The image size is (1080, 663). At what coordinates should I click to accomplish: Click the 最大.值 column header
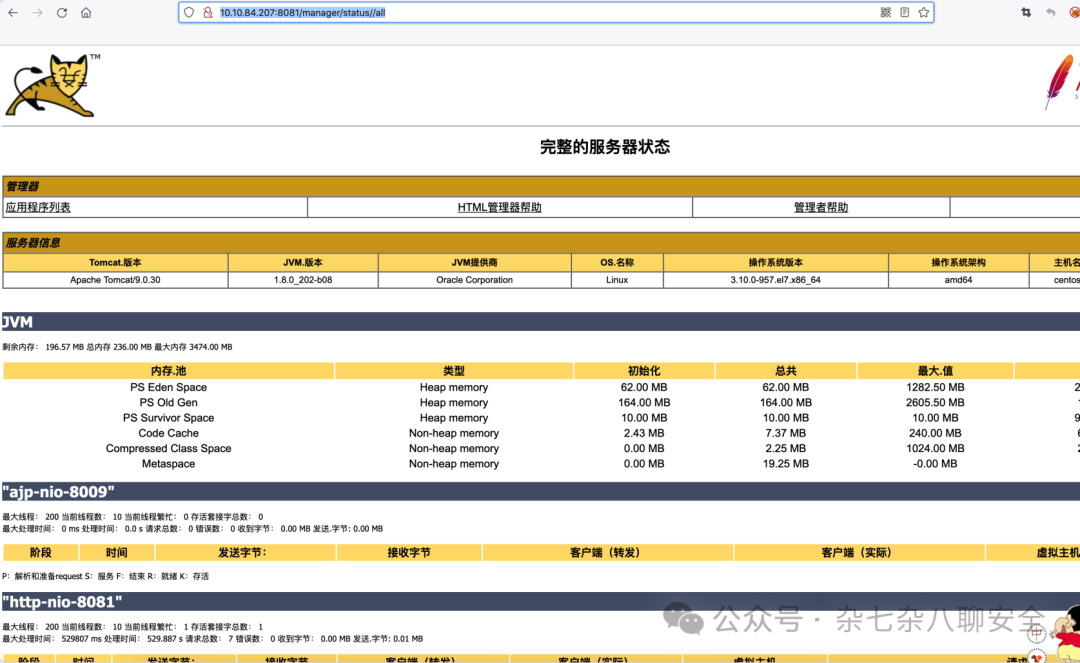point(935,371)
